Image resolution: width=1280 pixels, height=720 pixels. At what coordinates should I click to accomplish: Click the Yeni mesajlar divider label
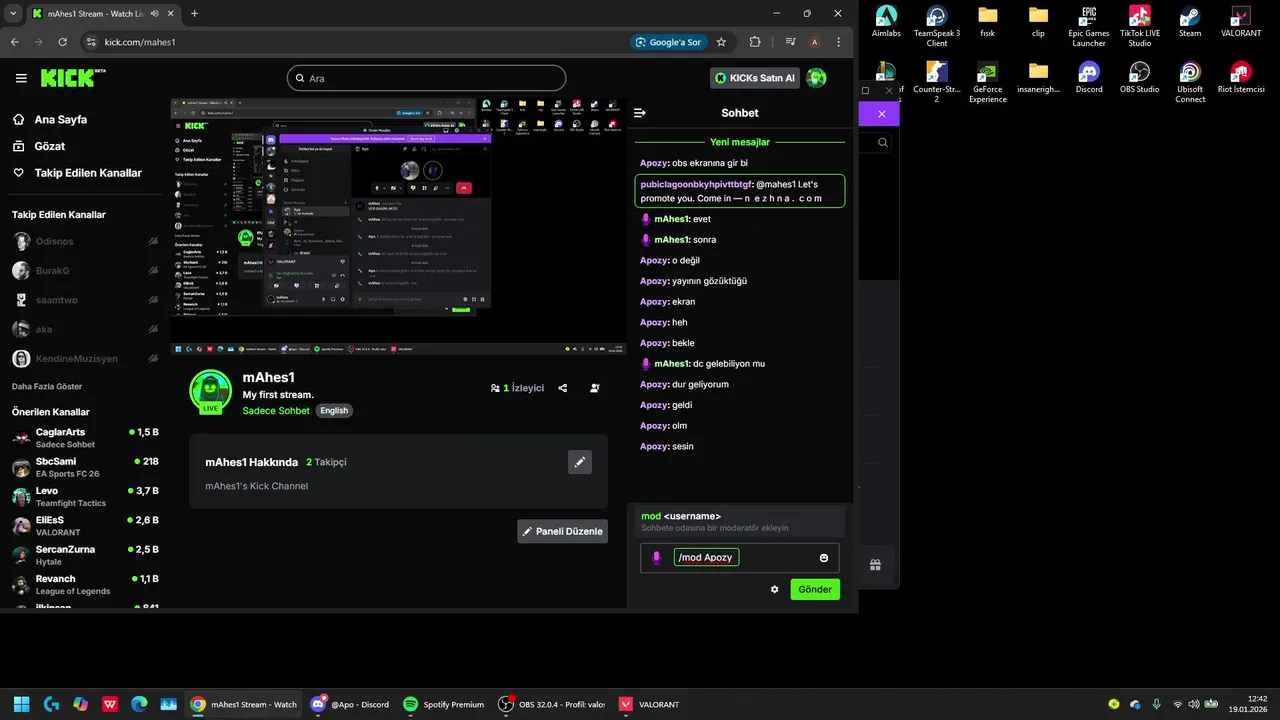(740, 142)
